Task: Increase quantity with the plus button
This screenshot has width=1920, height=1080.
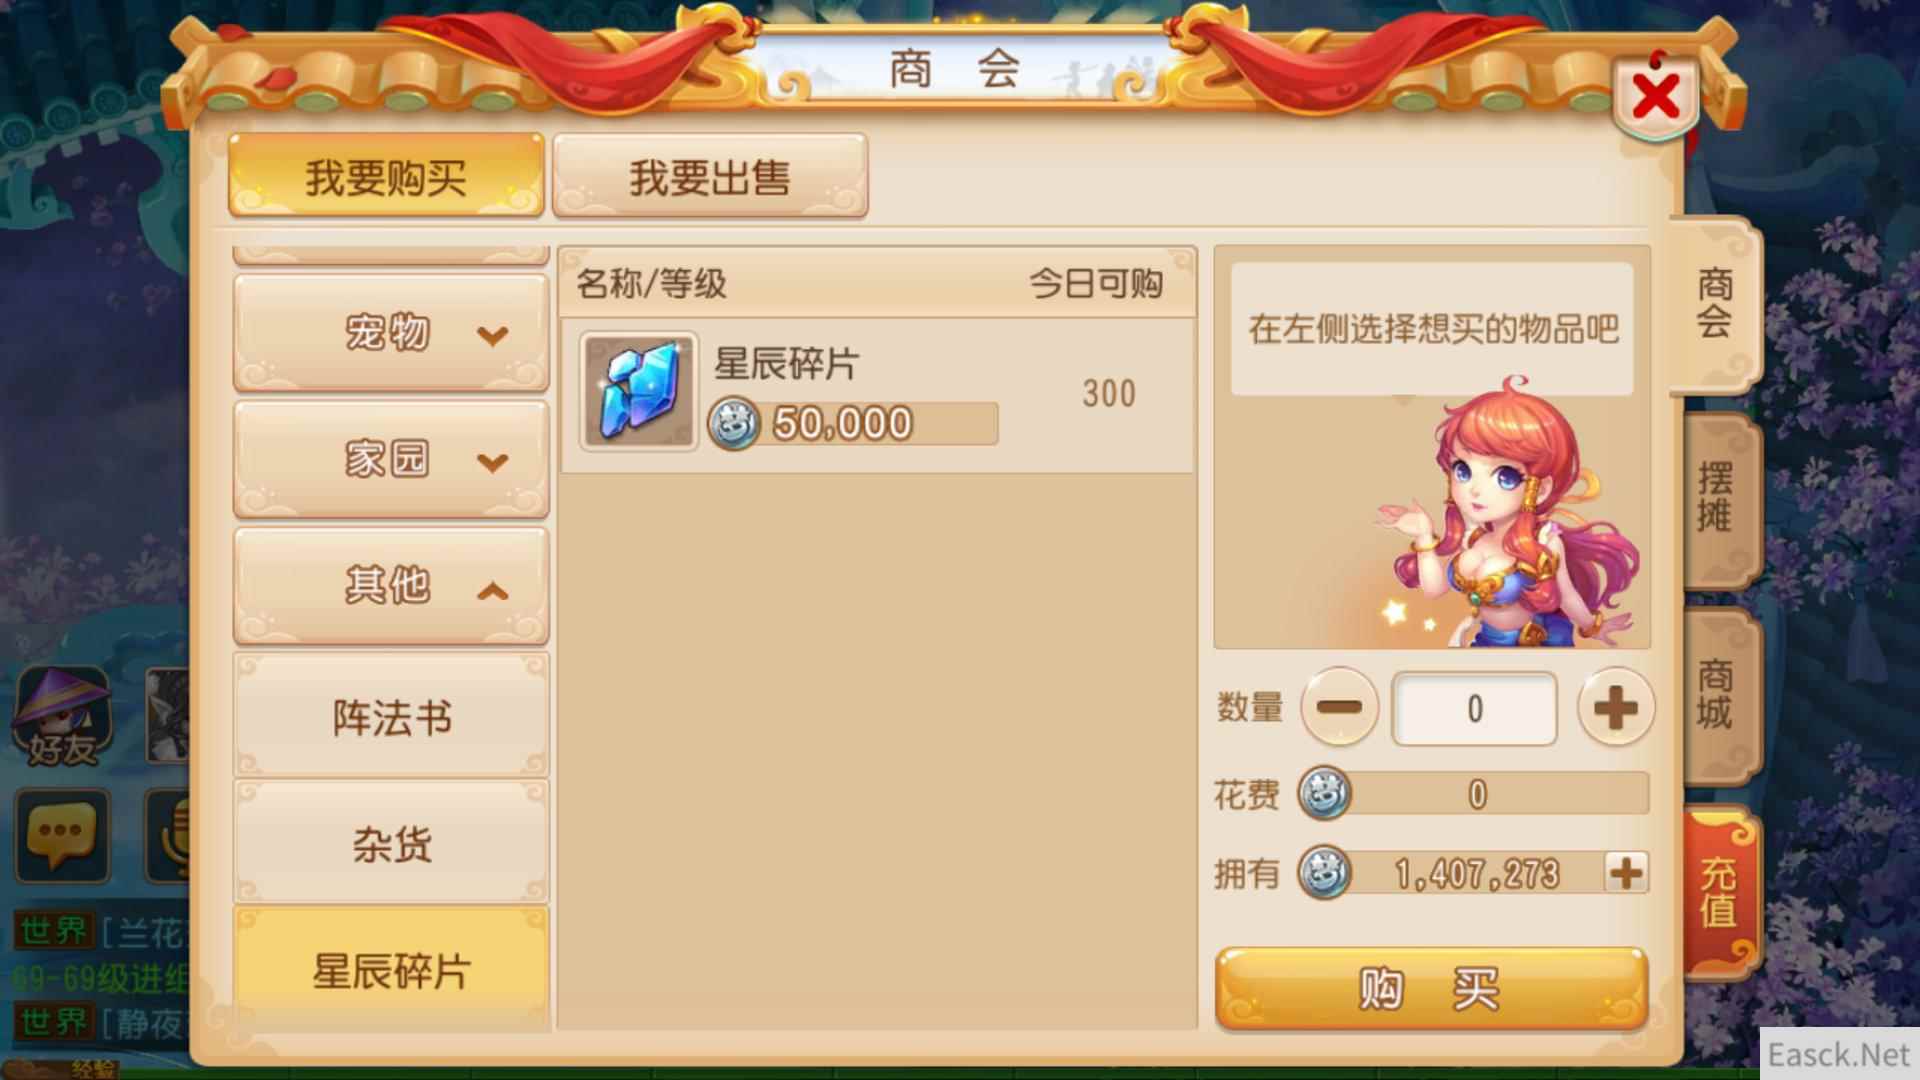Action: (1615, 707)
